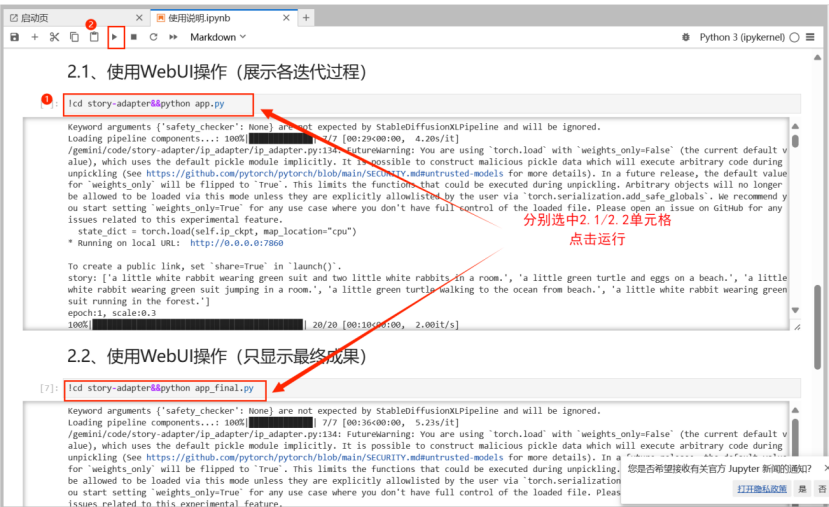Click the Python 3 (ipykernel) kernel name
The height and width of the screenshot is (507, 829).
pyautogui.click(x=742, y=37)
